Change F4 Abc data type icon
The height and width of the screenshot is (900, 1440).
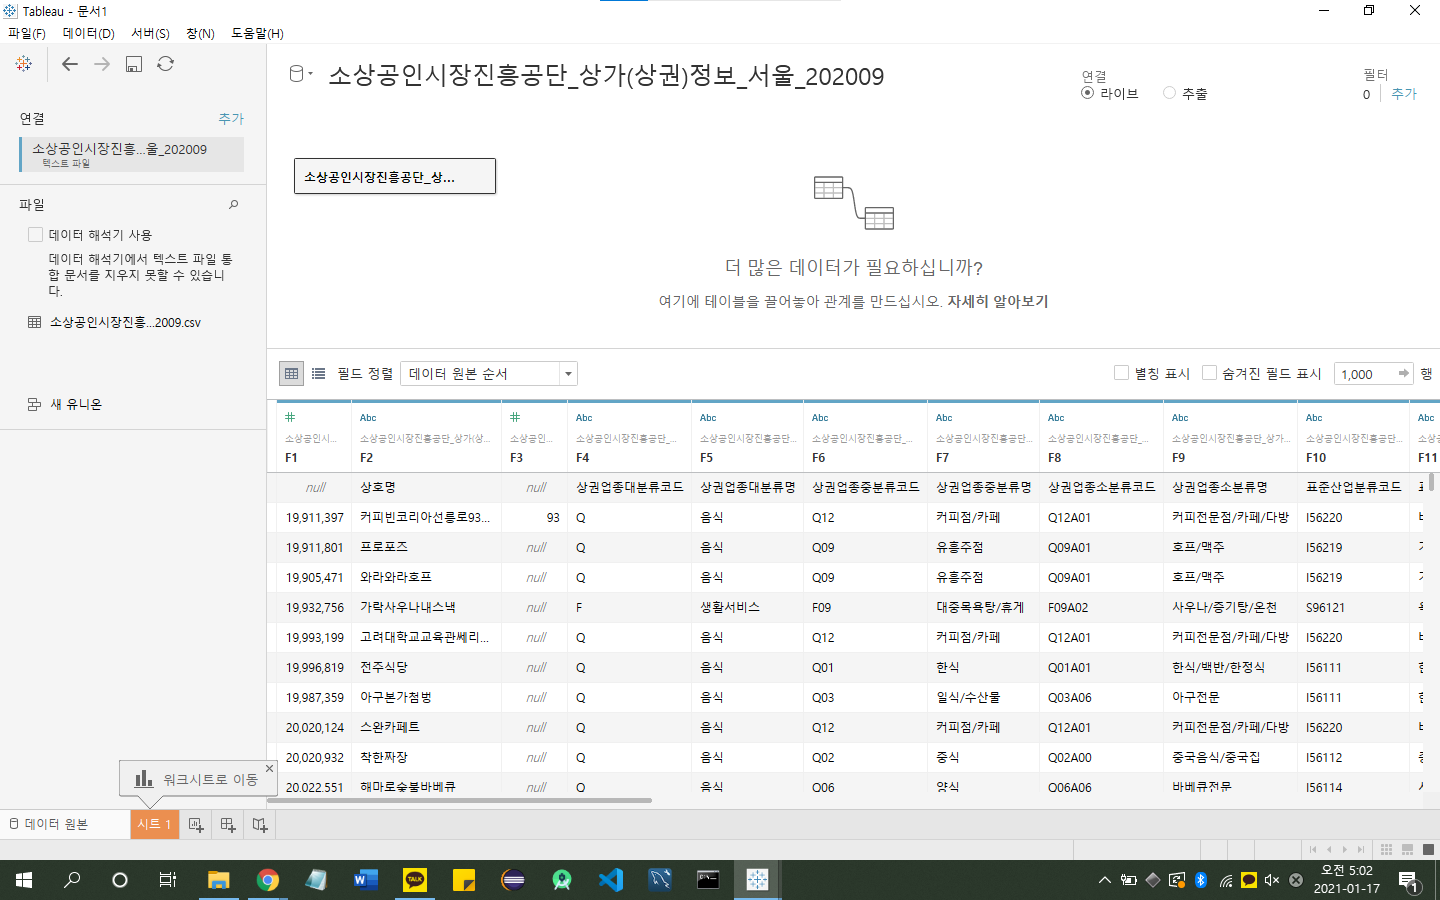pos(584,418)
